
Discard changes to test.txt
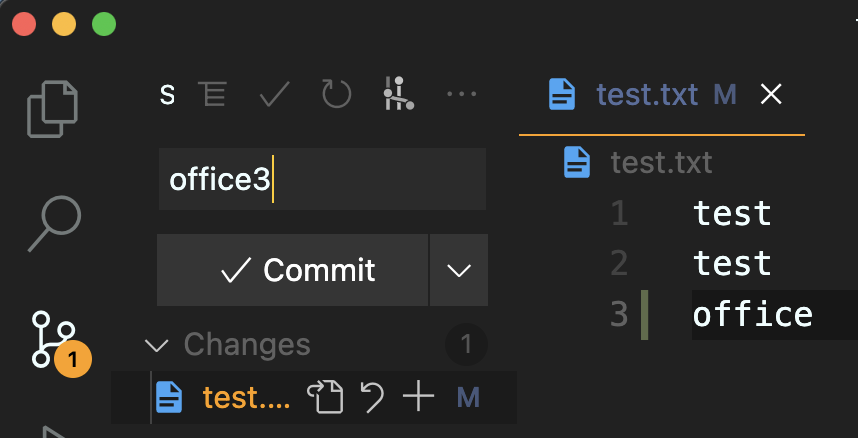372,398
